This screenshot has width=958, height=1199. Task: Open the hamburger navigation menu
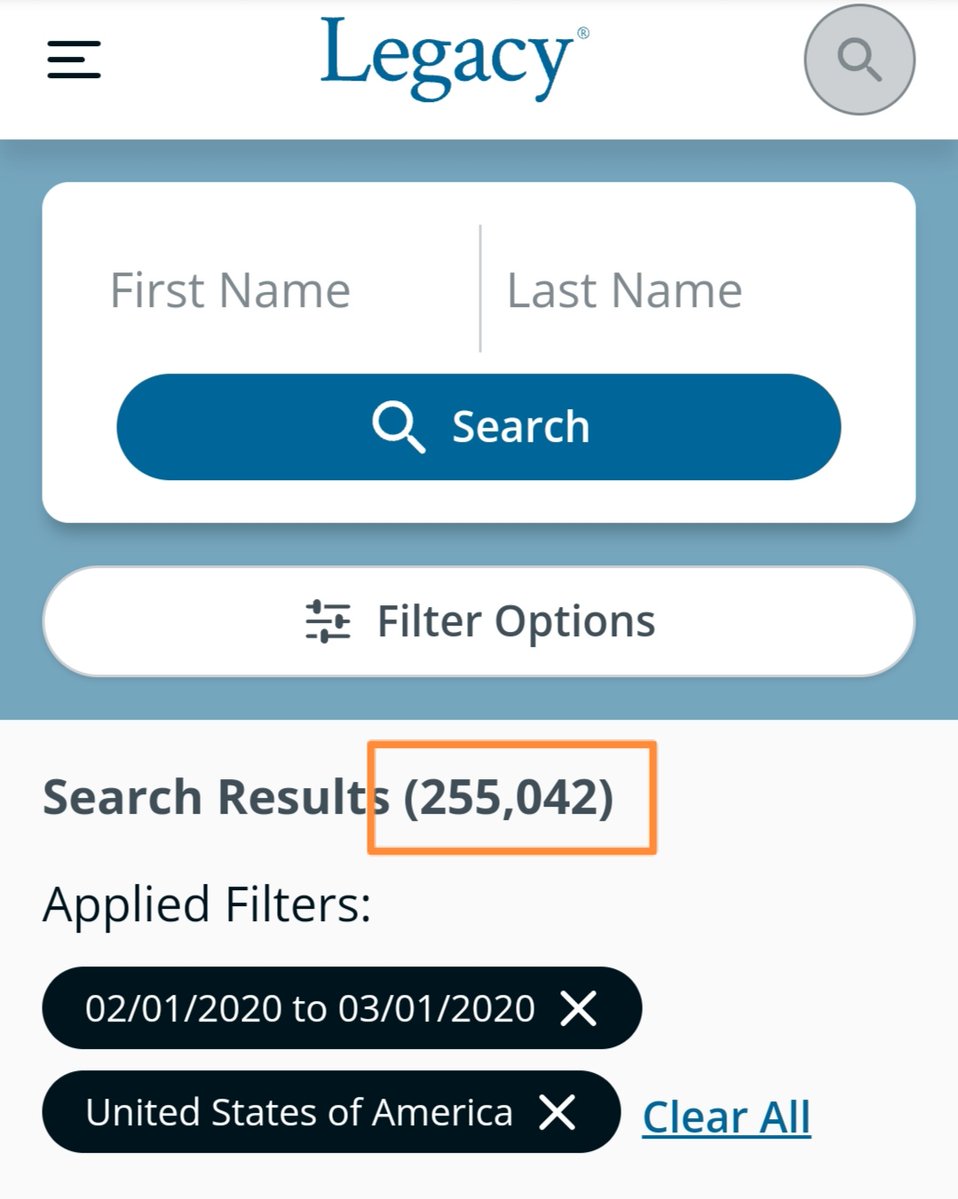pos(74,60)
